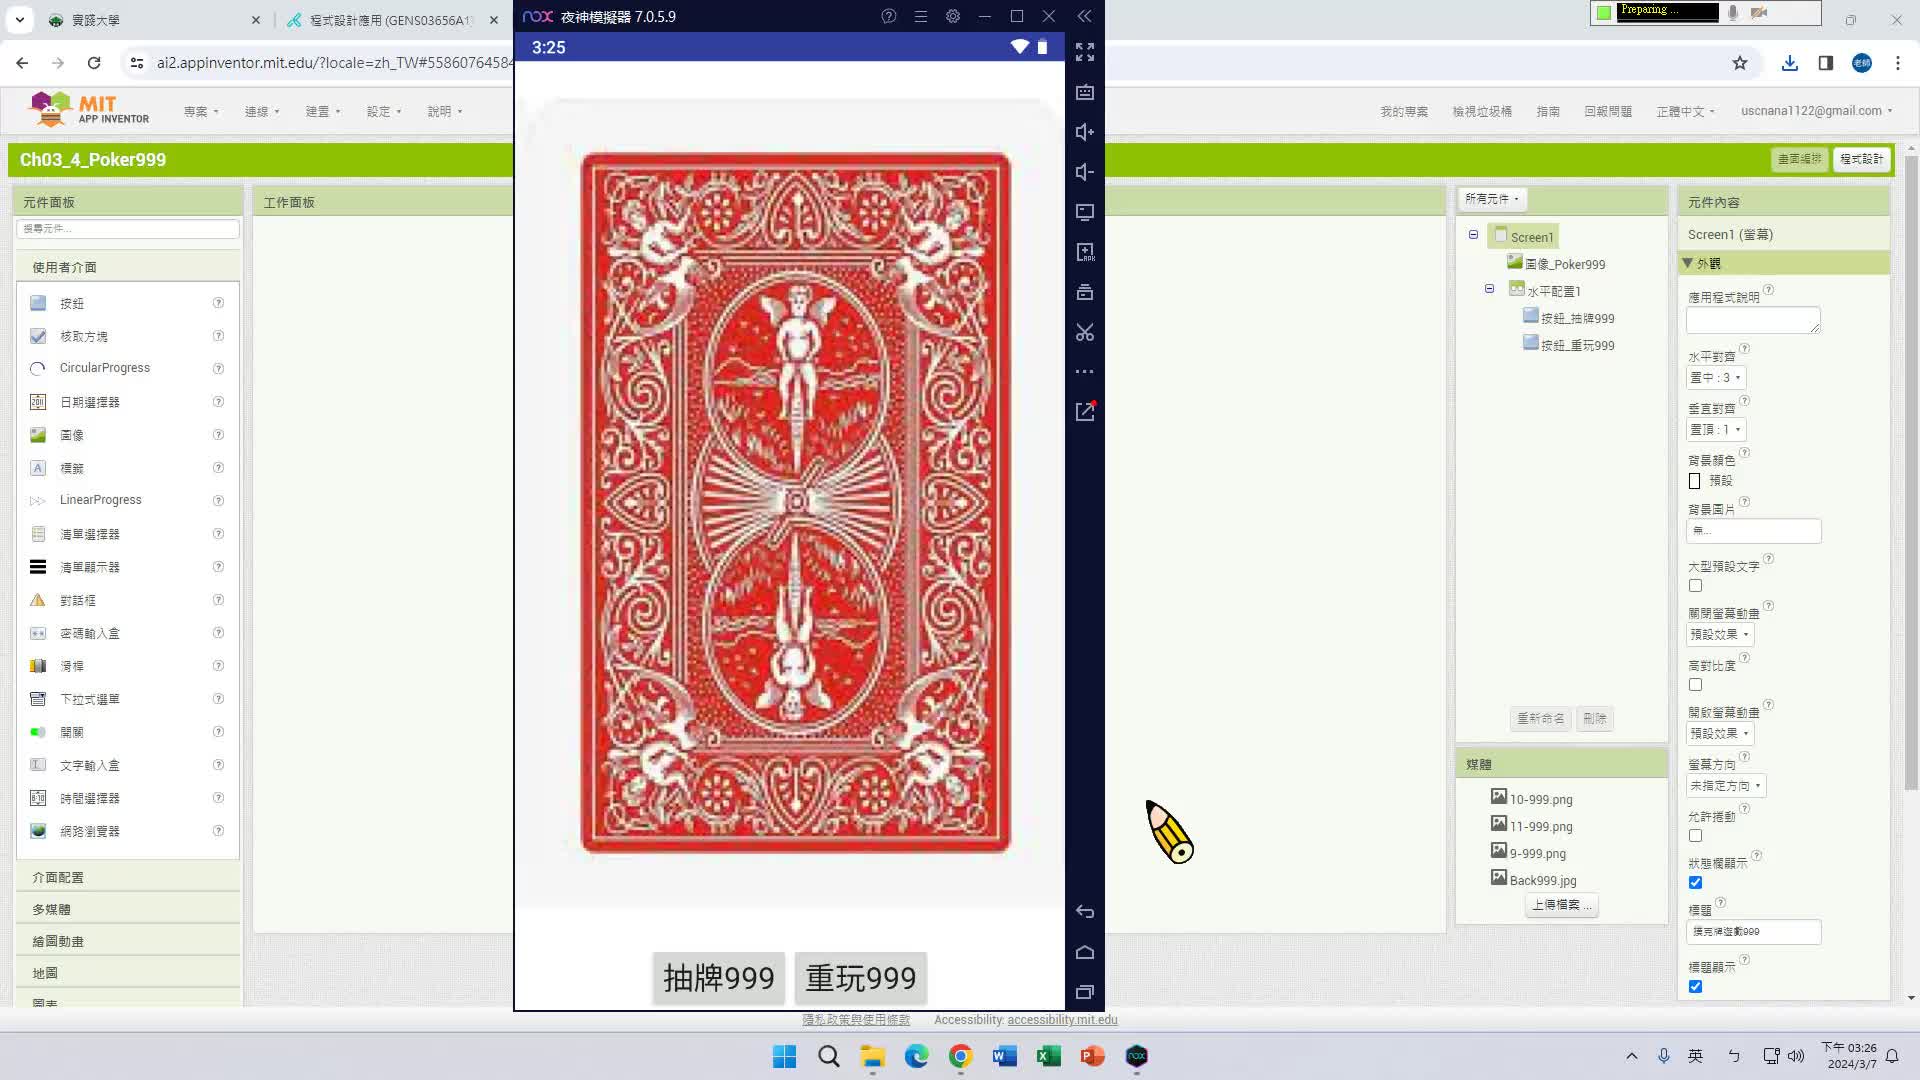Open 螢幕方向 dropdown

1726,786
